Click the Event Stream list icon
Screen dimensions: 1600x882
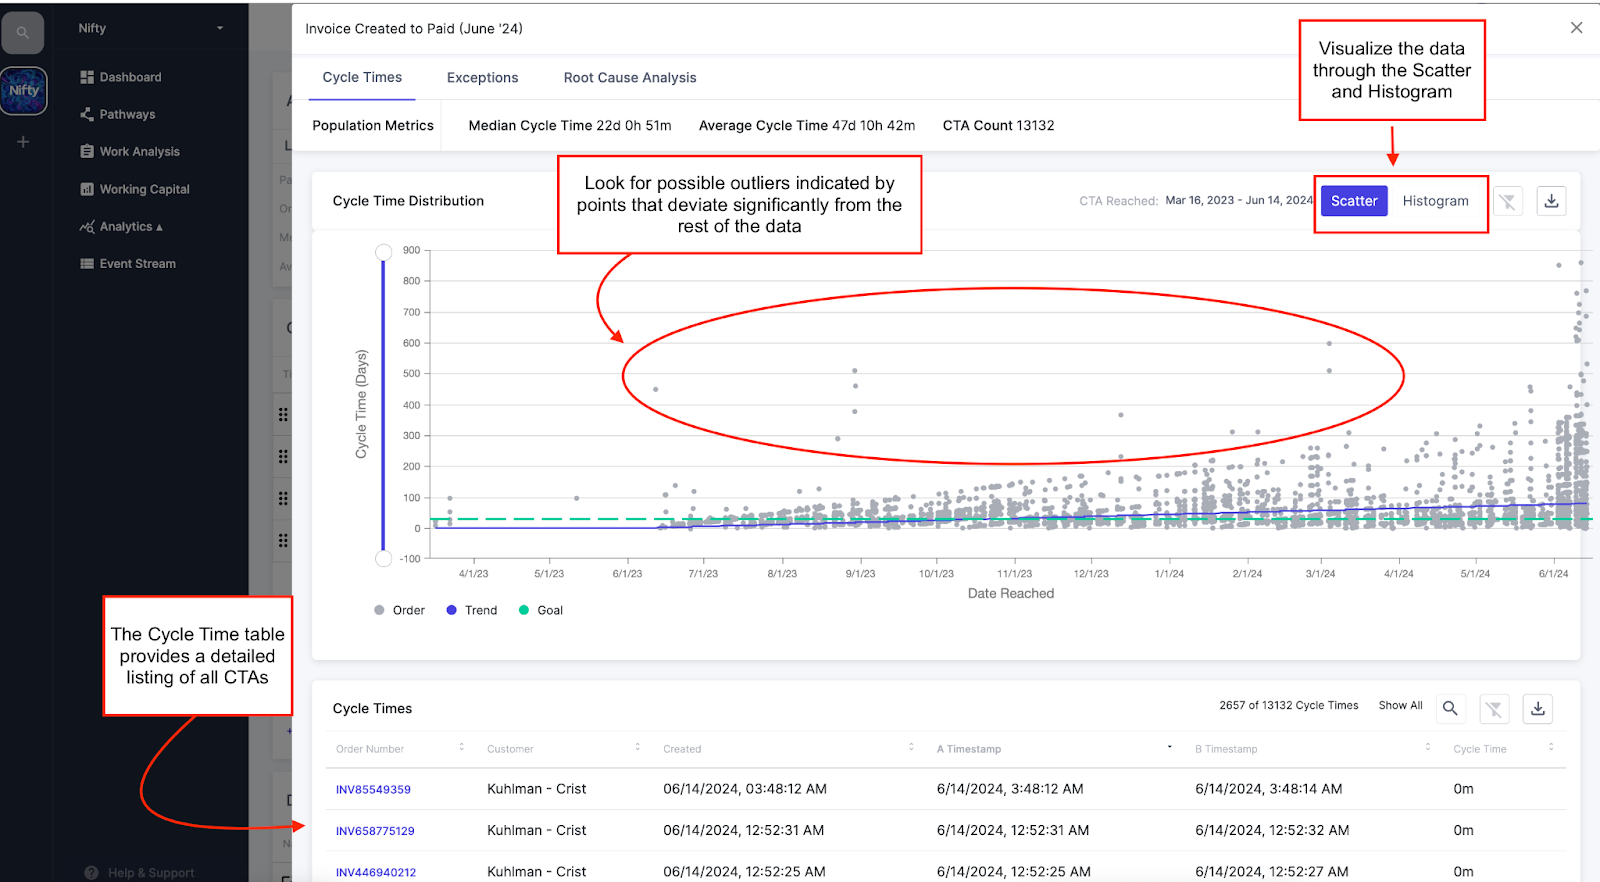[x=87, y=264]
